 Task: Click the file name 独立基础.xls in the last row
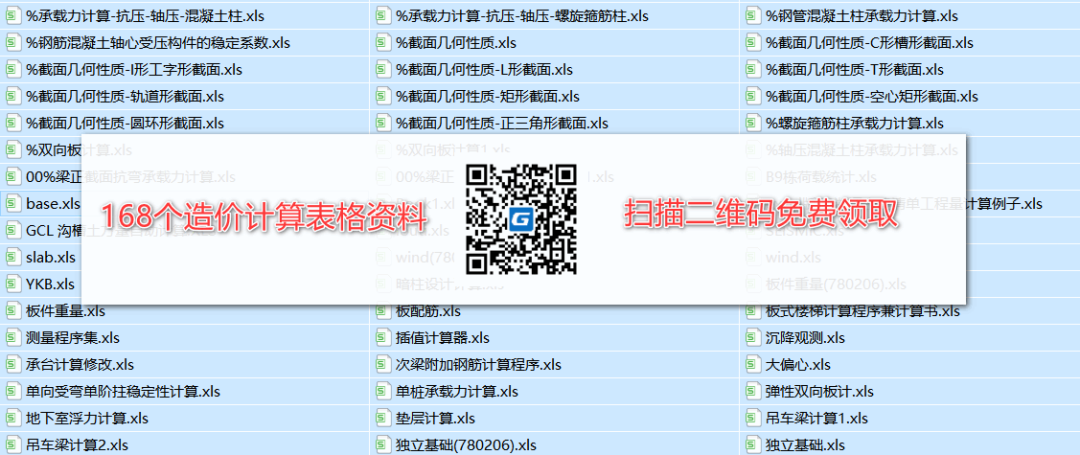coord(805,445)
